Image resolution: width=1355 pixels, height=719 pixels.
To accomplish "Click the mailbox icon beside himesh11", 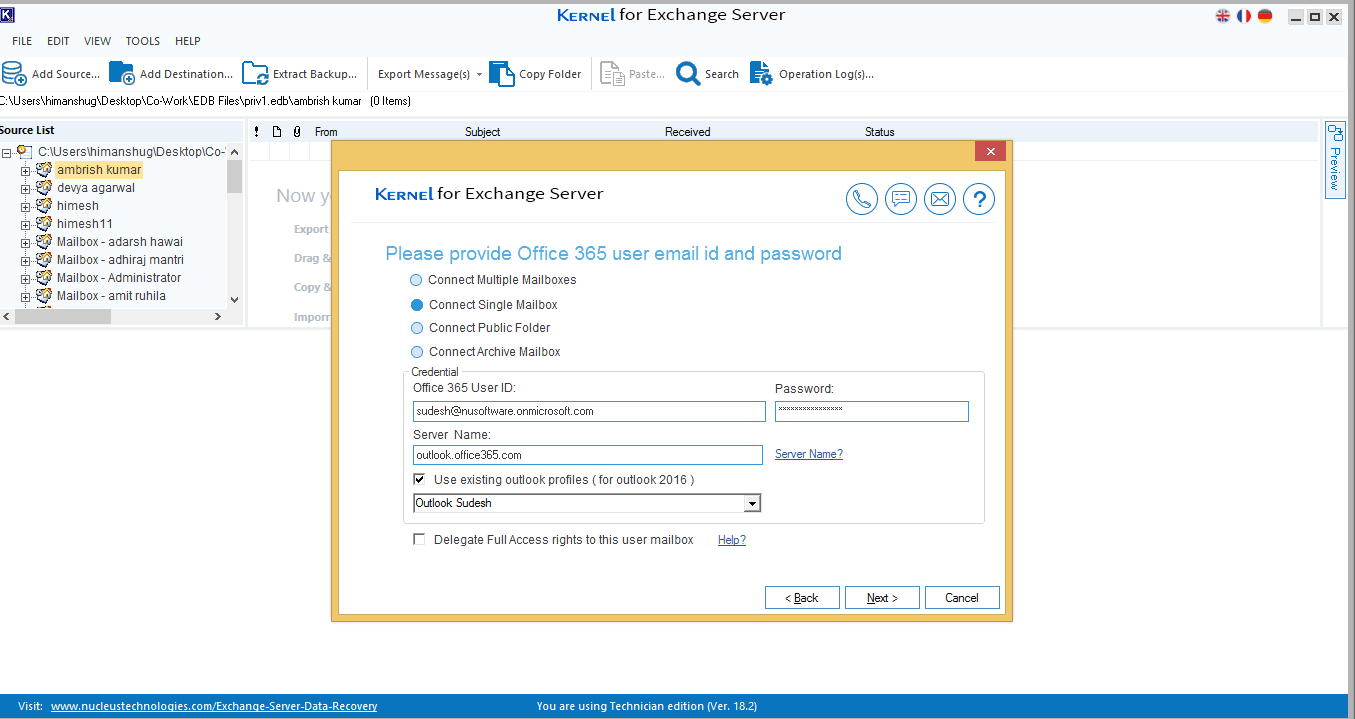I will coord(44,224).
